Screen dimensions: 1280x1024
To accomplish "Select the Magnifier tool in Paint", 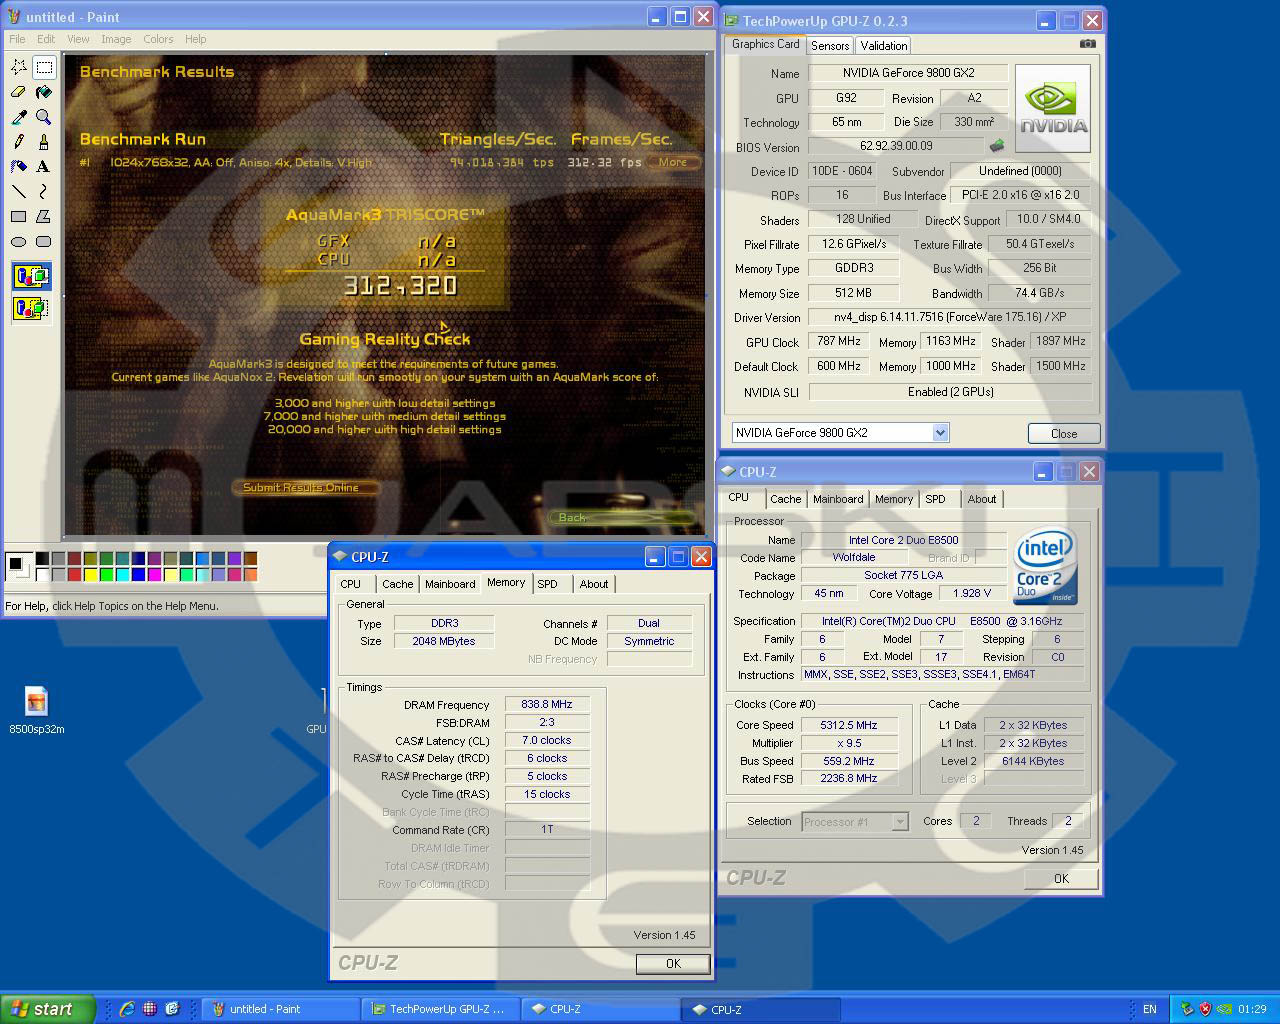I will coord(44,117).
